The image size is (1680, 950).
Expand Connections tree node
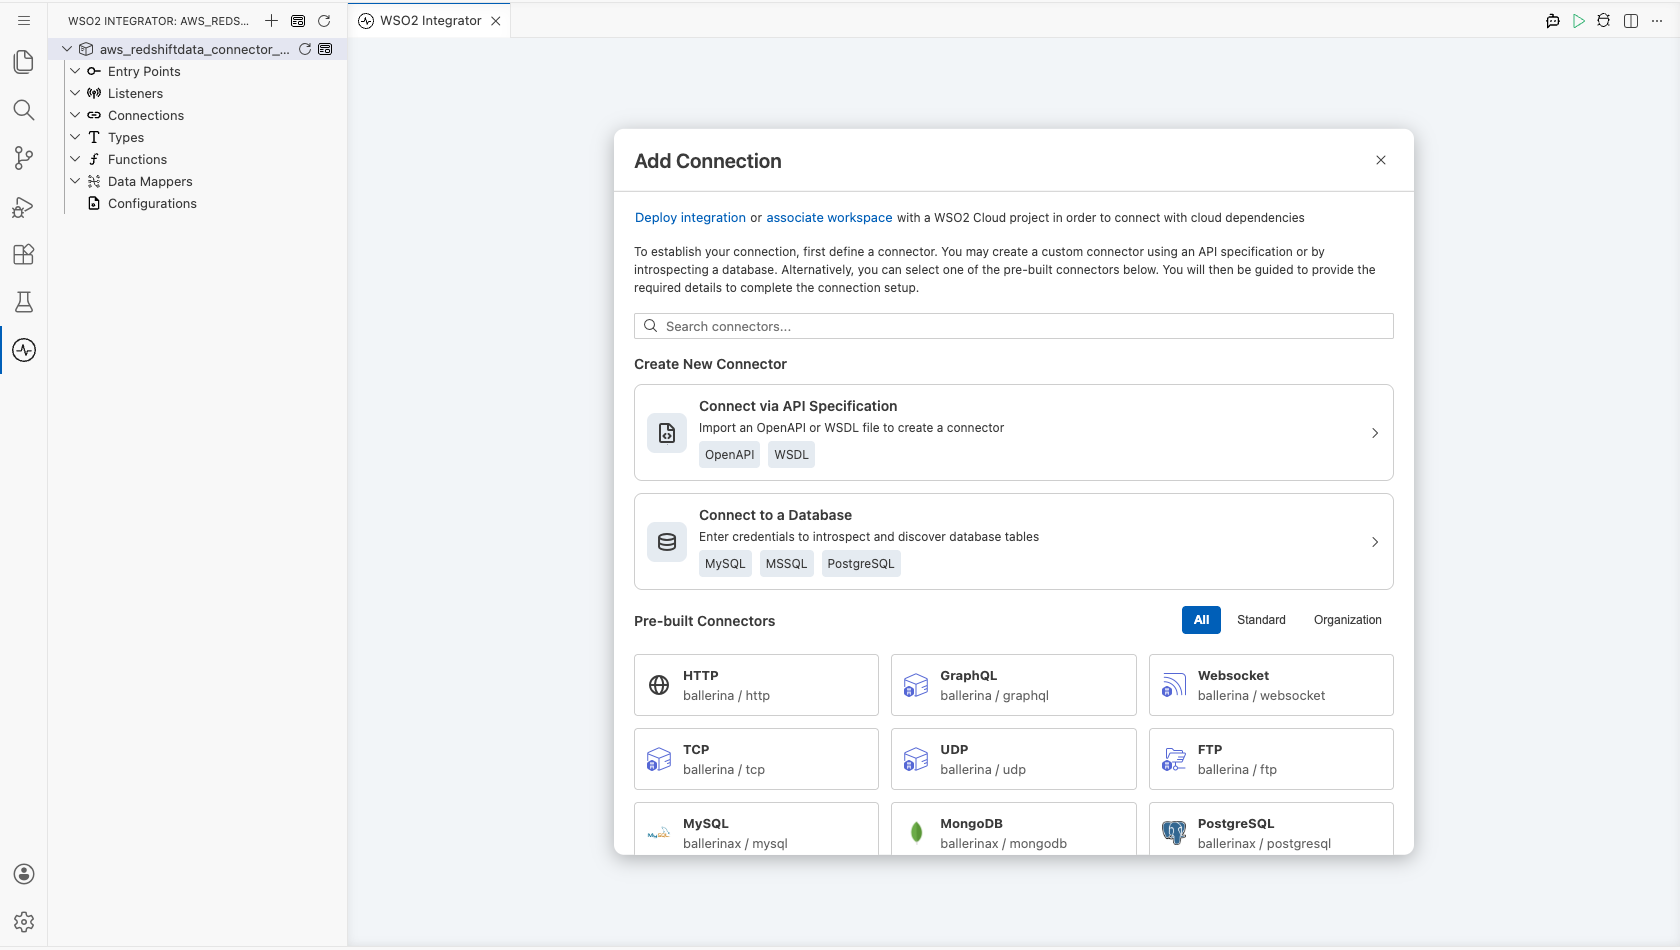coord(75,115)
